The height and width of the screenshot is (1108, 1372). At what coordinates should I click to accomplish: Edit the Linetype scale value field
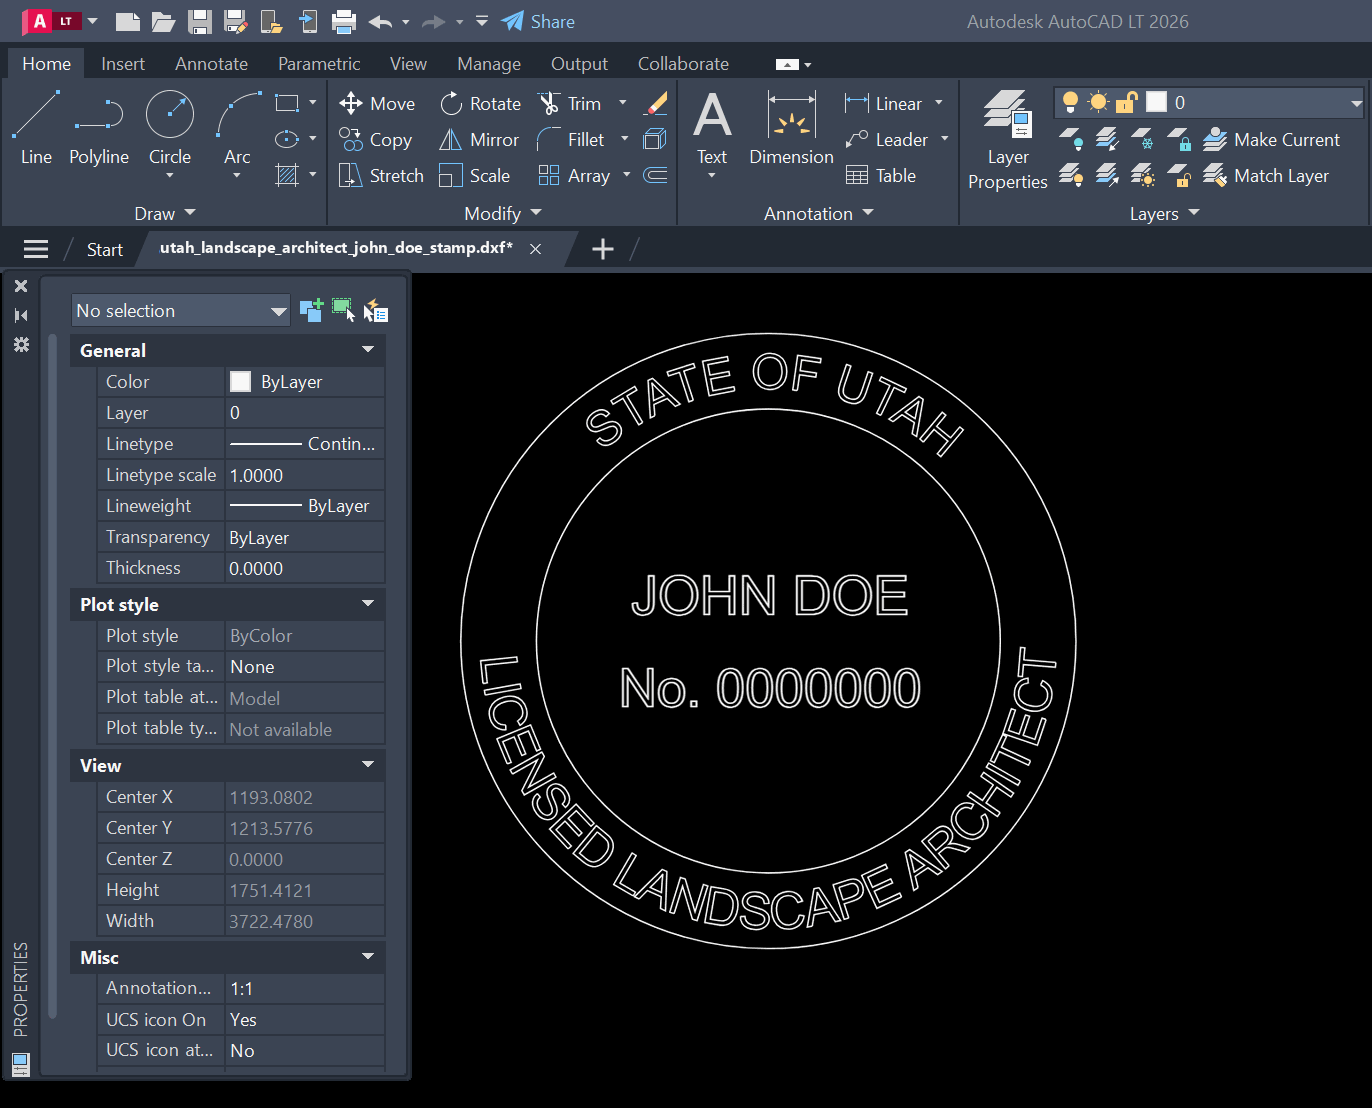point(305,475)
